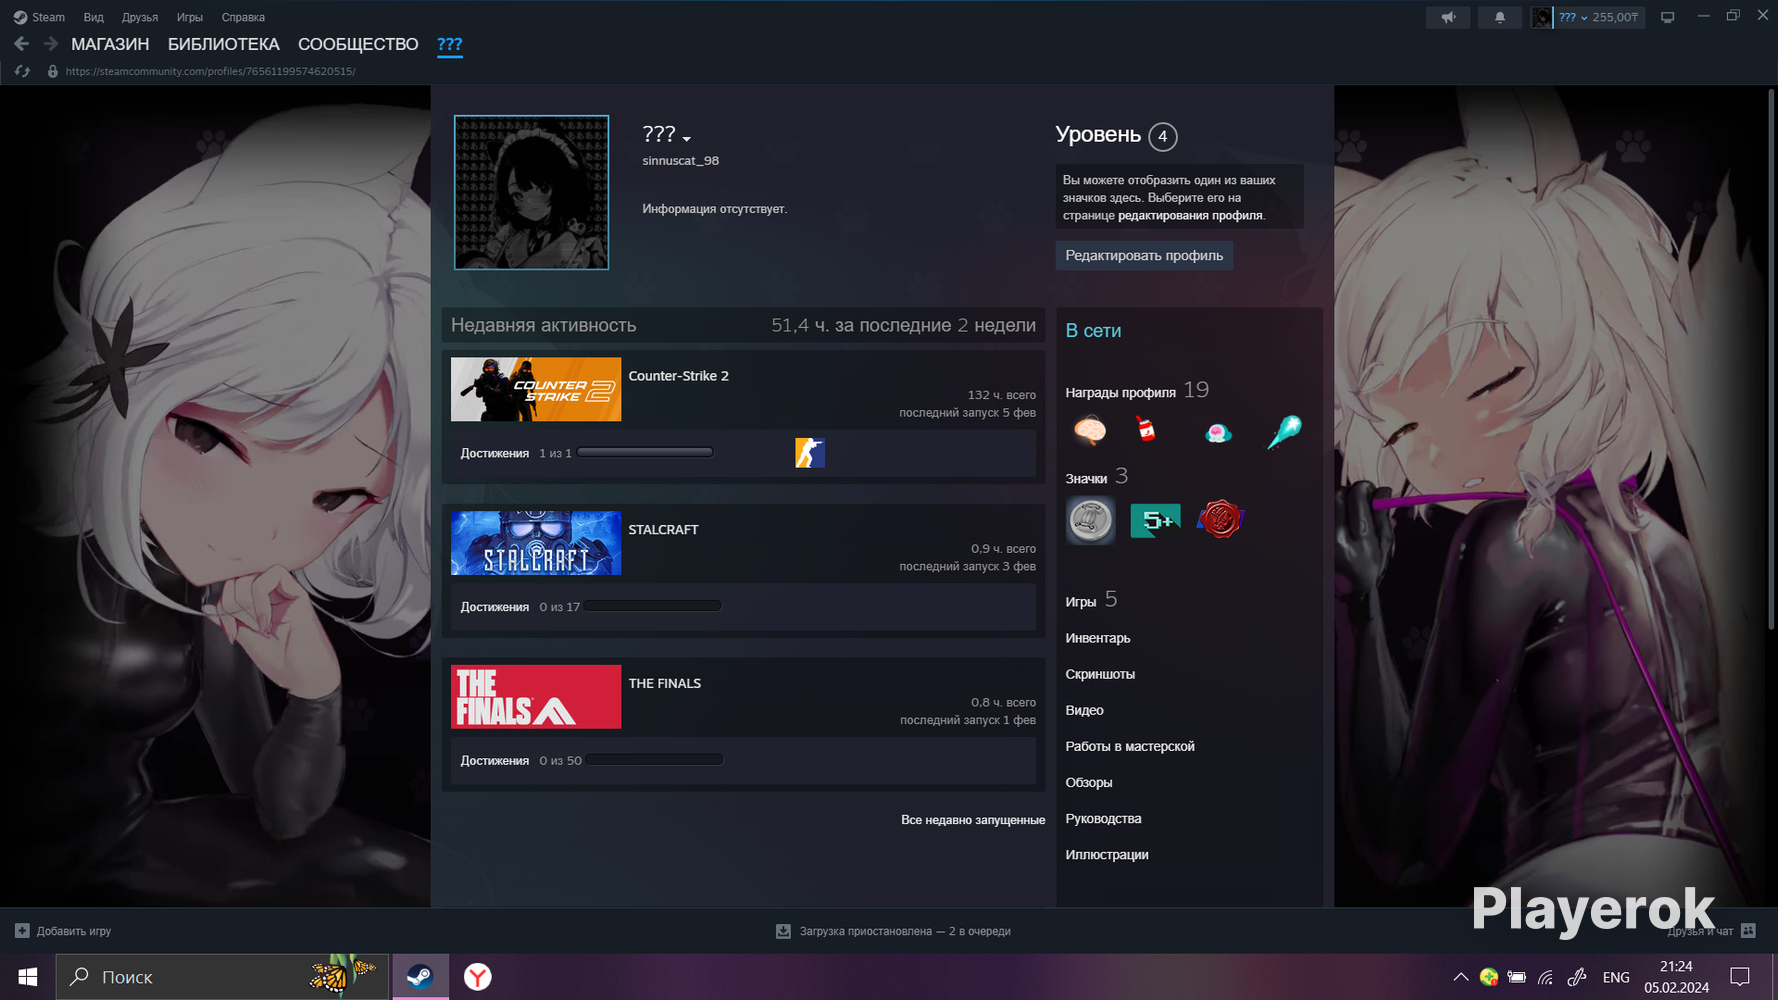Viewport: 1778px width, 1000px height.
Task: Switch to Big Picture mode icon
Action: click(x=1667, y=17)
